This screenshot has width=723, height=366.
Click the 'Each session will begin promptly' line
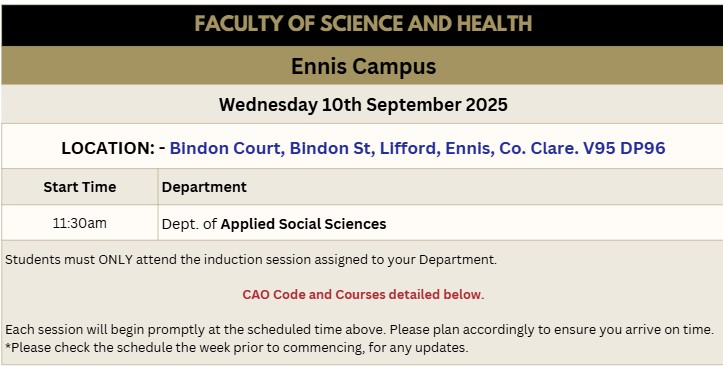coord(359,330)
